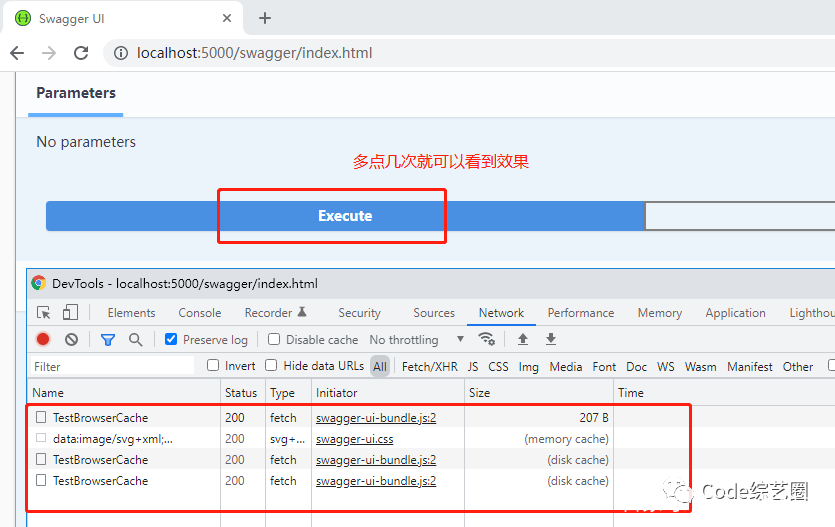Clear the network log
835x527 pixels.
(x=71, y=339)
